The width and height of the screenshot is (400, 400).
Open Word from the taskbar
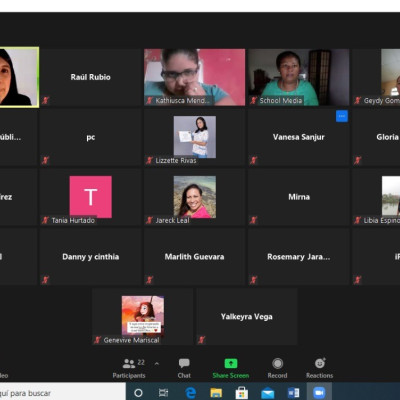[x=293, y=393]
